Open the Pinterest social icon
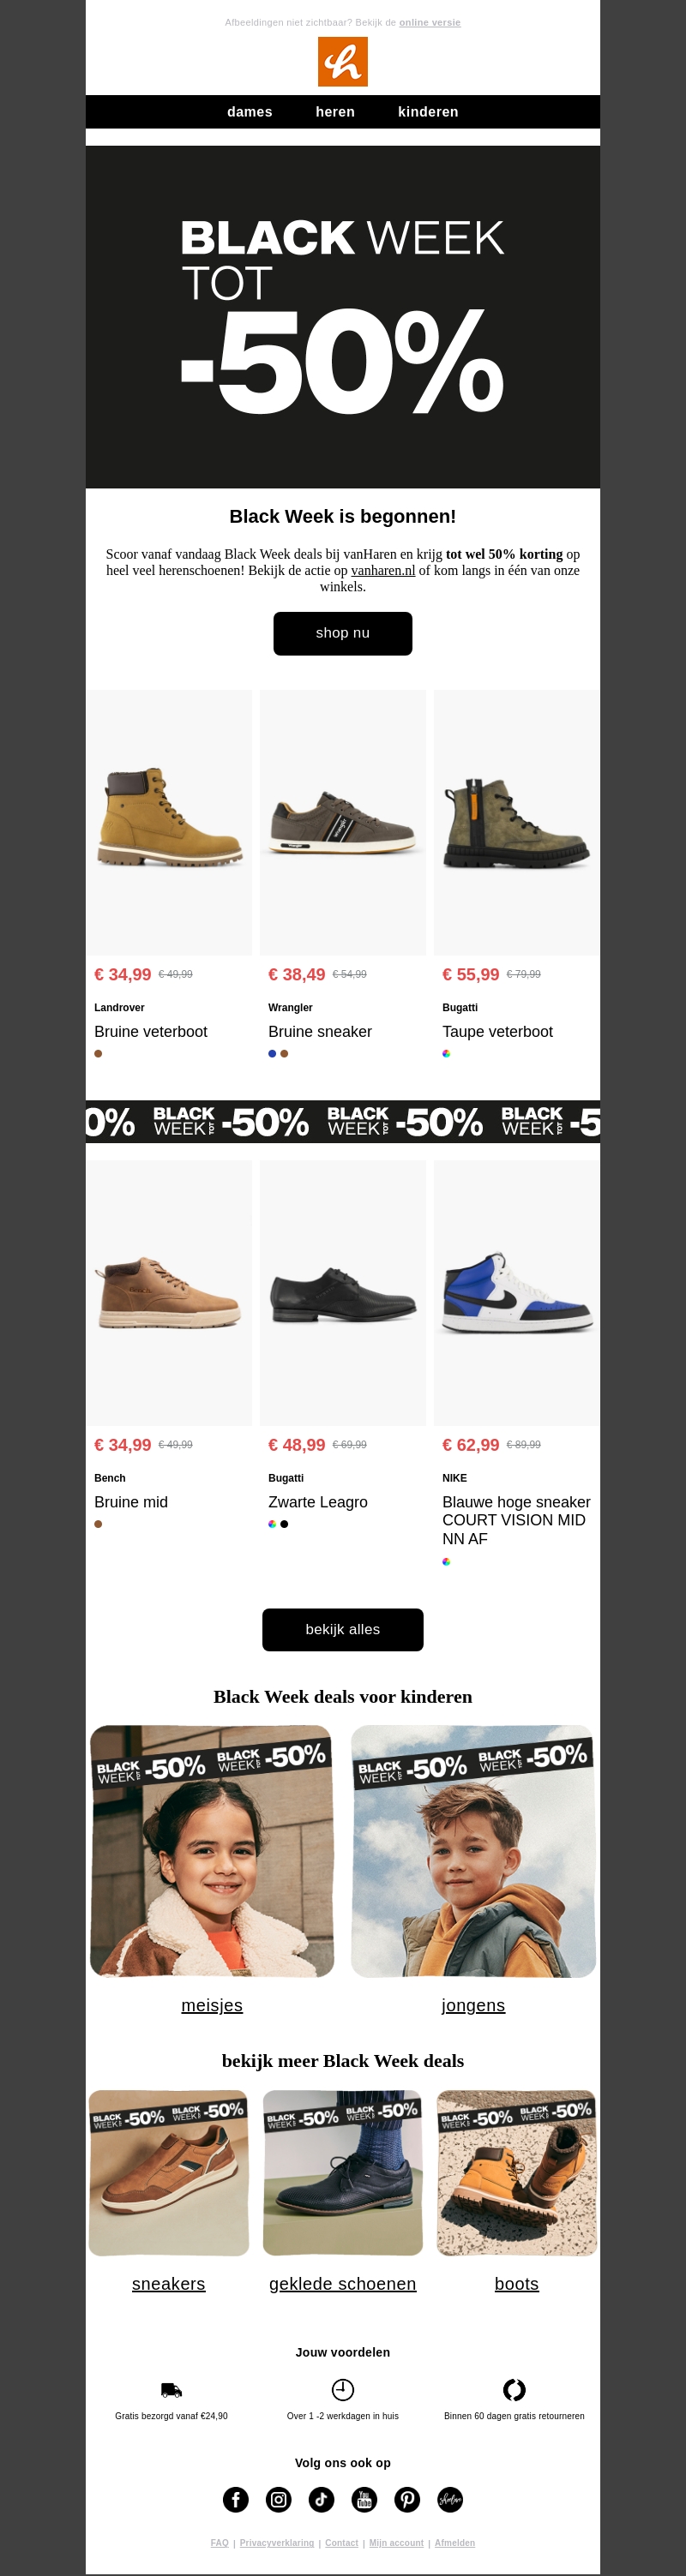This screenshot has width=686, height=2576. point(408,2499)
